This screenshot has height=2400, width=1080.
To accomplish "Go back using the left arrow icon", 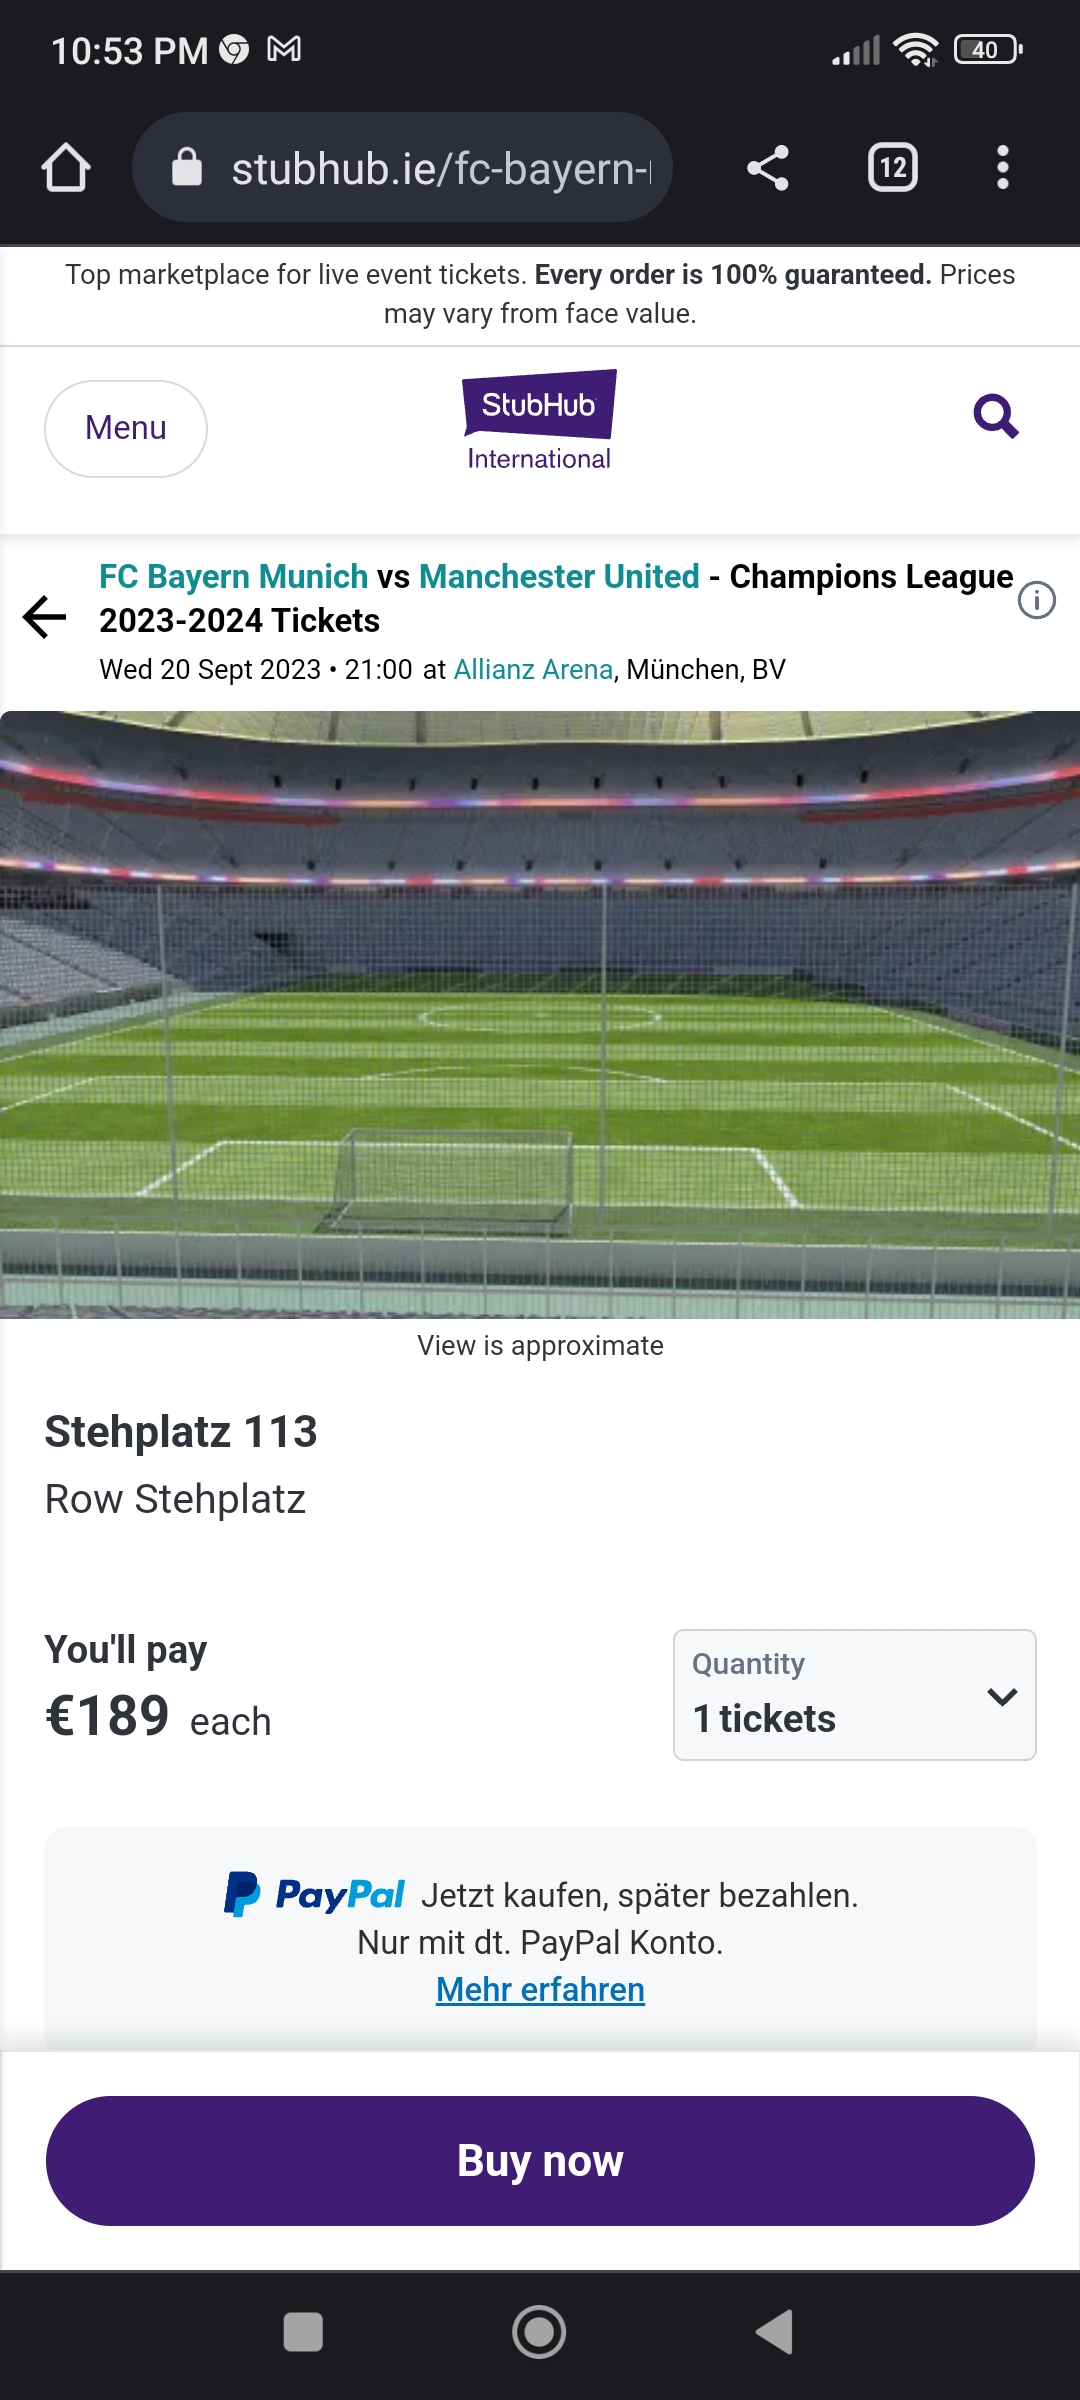I will point(45,617).
